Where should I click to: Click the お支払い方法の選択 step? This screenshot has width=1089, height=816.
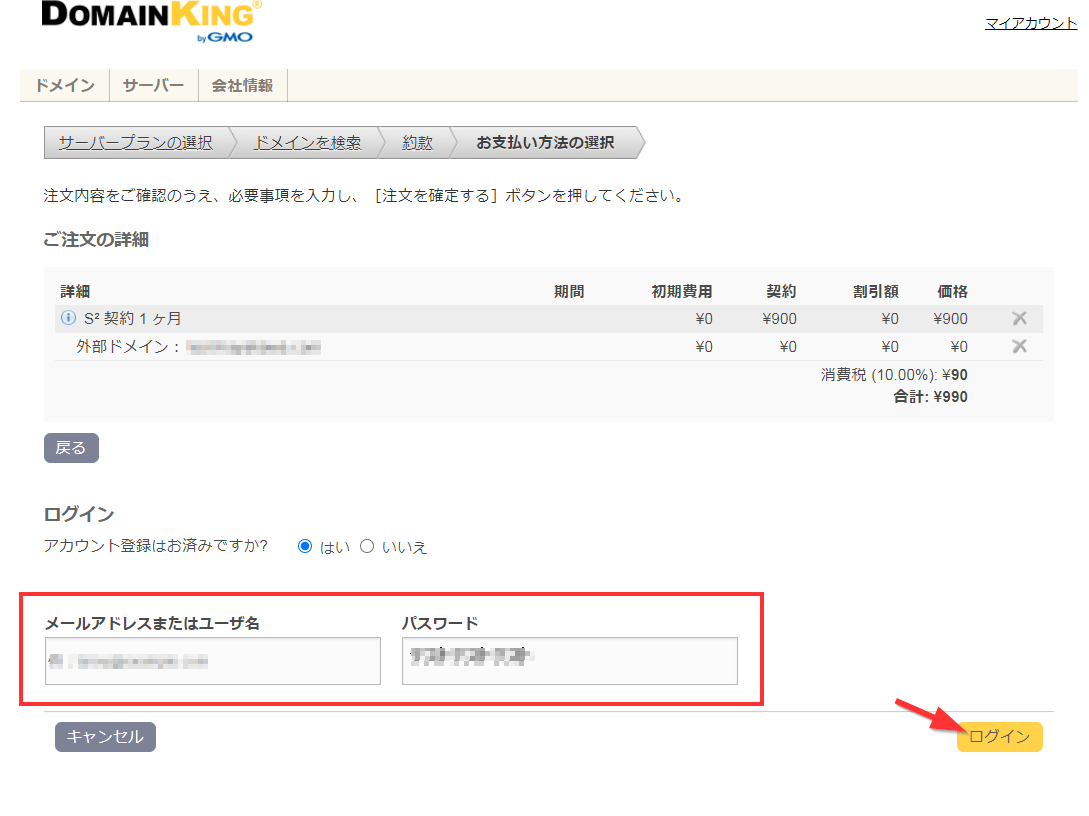[x=544, y=143]
